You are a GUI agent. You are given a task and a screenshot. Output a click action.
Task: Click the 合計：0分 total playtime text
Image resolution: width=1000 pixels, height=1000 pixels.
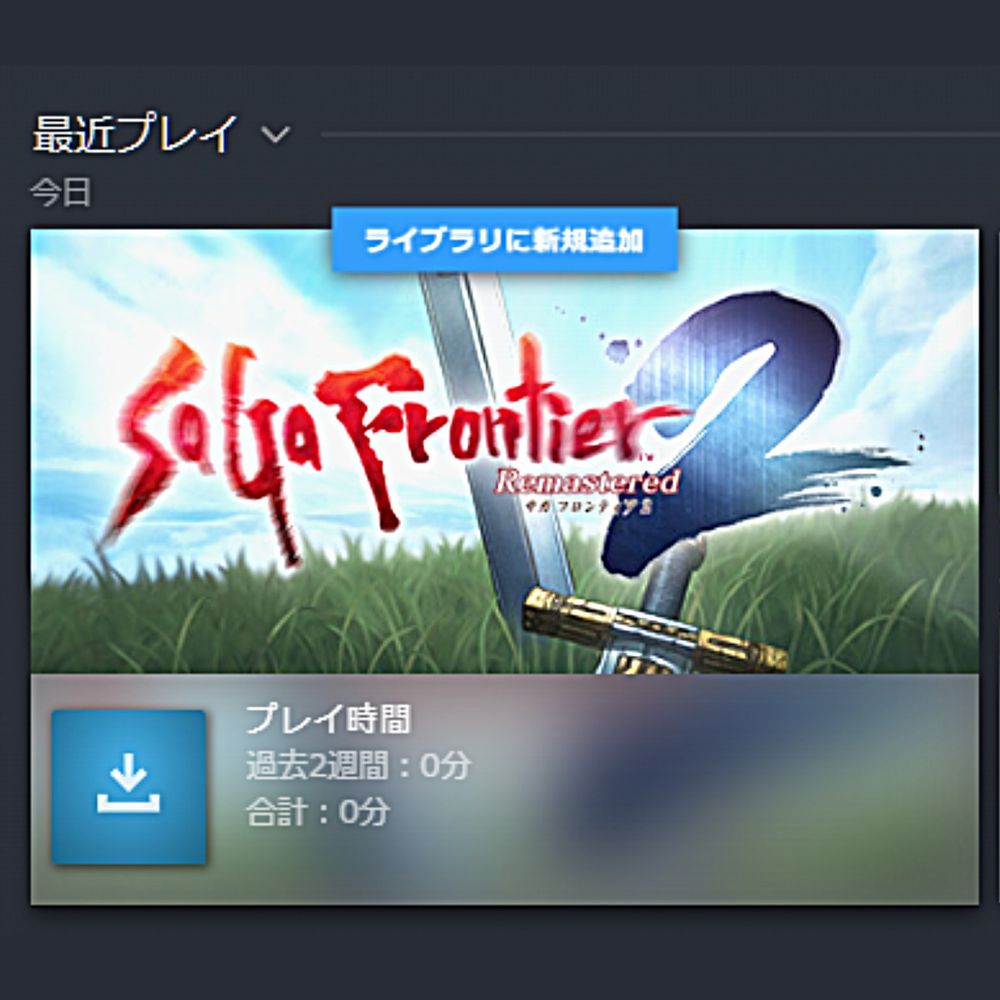(x=318, y=812)
